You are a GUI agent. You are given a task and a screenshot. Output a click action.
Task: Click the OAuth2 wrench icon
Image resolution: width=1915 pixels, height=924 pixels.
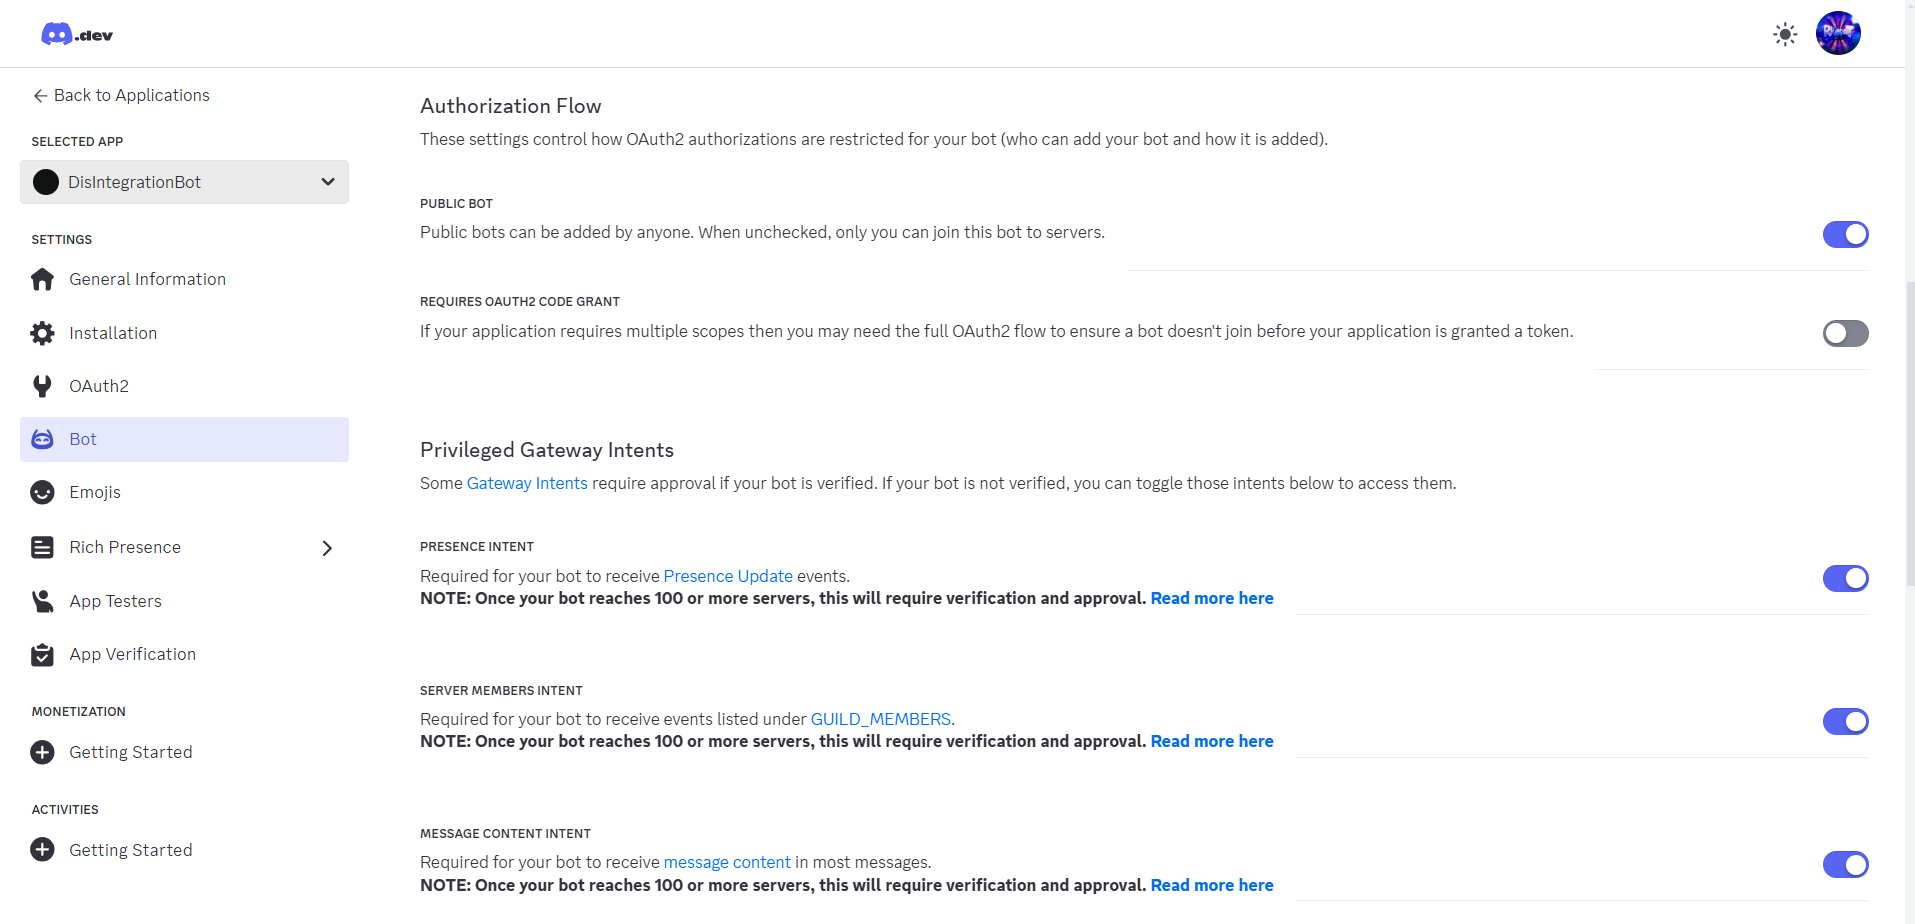(x=42, y=386)
